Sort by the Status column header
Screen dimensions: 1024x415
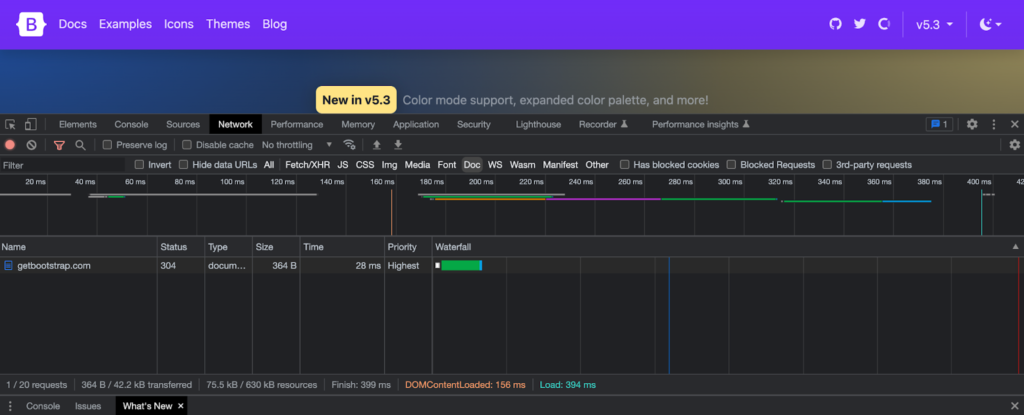pos(181,247)
